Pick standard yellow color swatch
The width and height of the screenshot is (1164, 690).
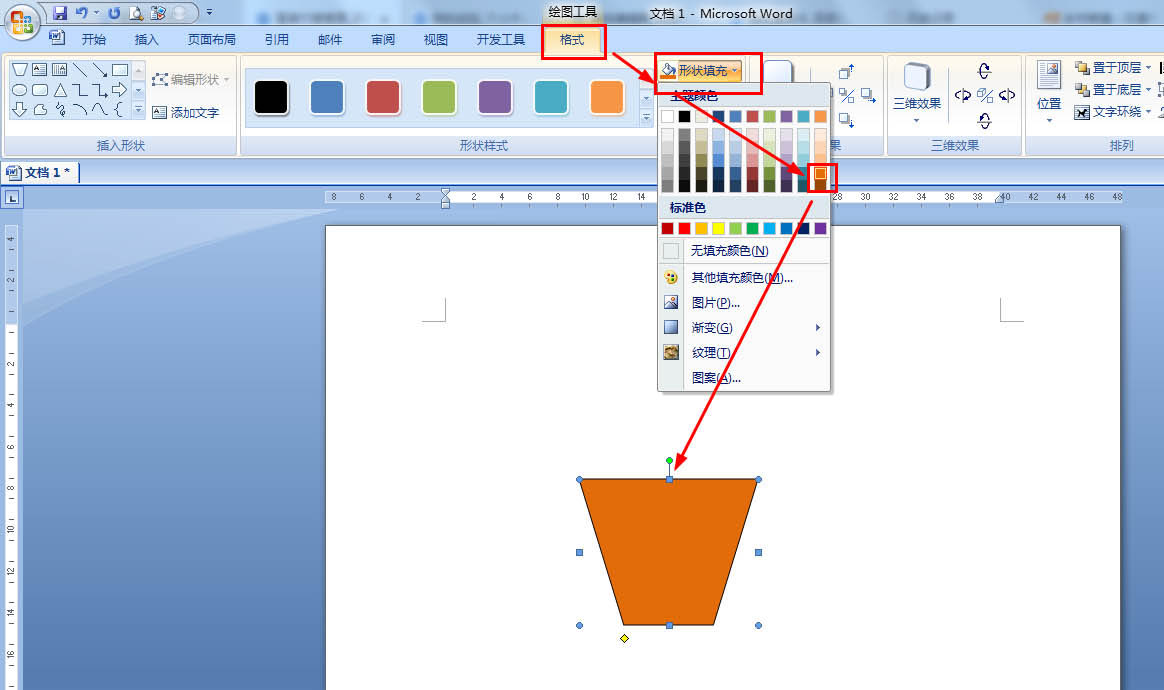tap(719, 229)
